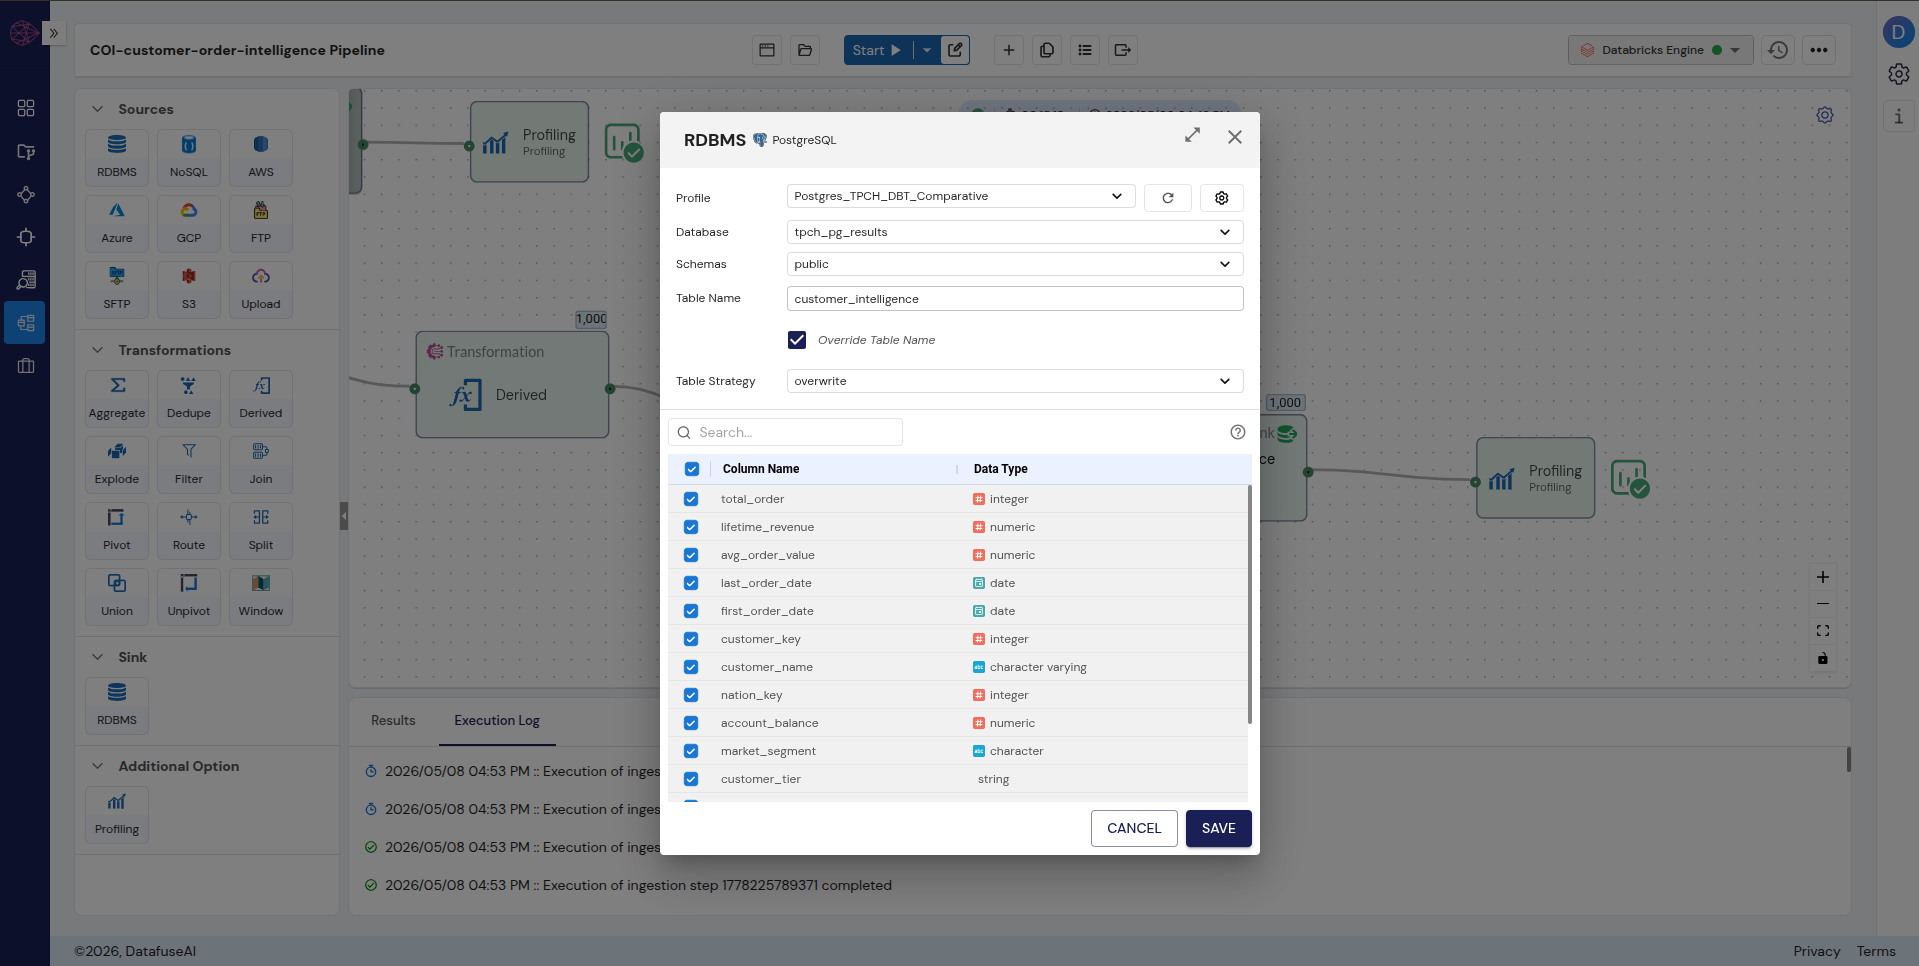1919x966 pixels.
Task: Uncheck the avg_order_value column
Action: [691, 555]
